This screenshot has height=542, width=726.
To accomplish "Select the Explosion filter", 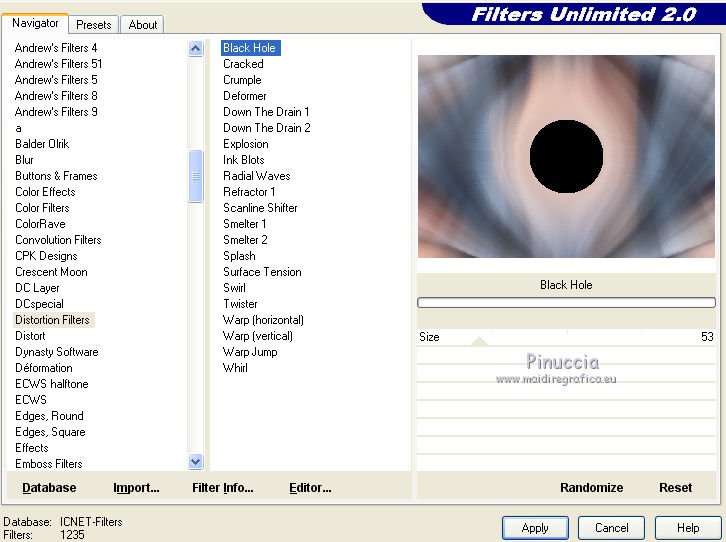I will click(245, 144).
